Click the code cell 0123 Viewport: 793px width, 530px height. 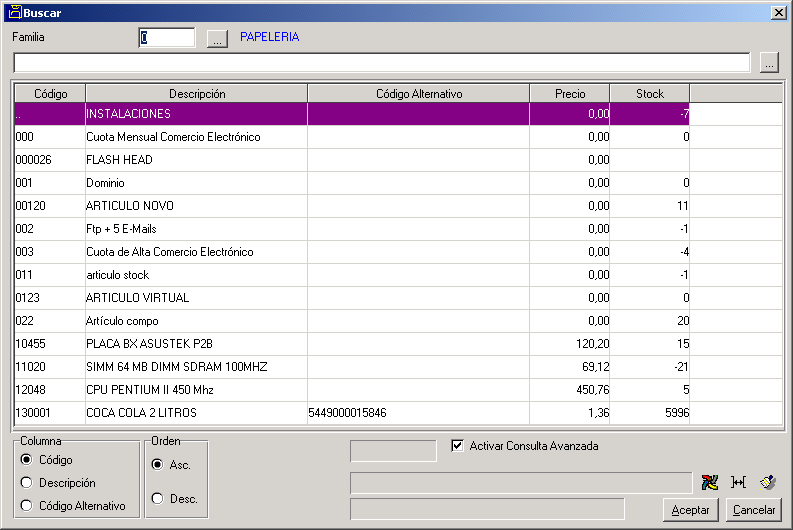click(50, 298)
